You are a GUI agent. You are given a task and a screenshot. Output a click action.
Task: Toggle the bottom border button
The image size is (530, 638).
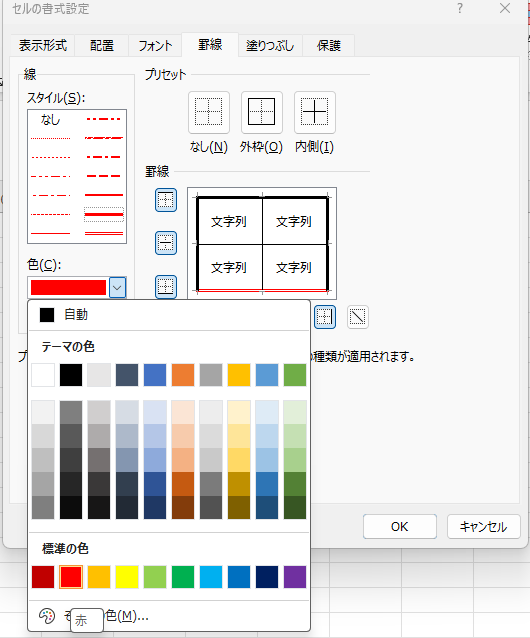166,286
